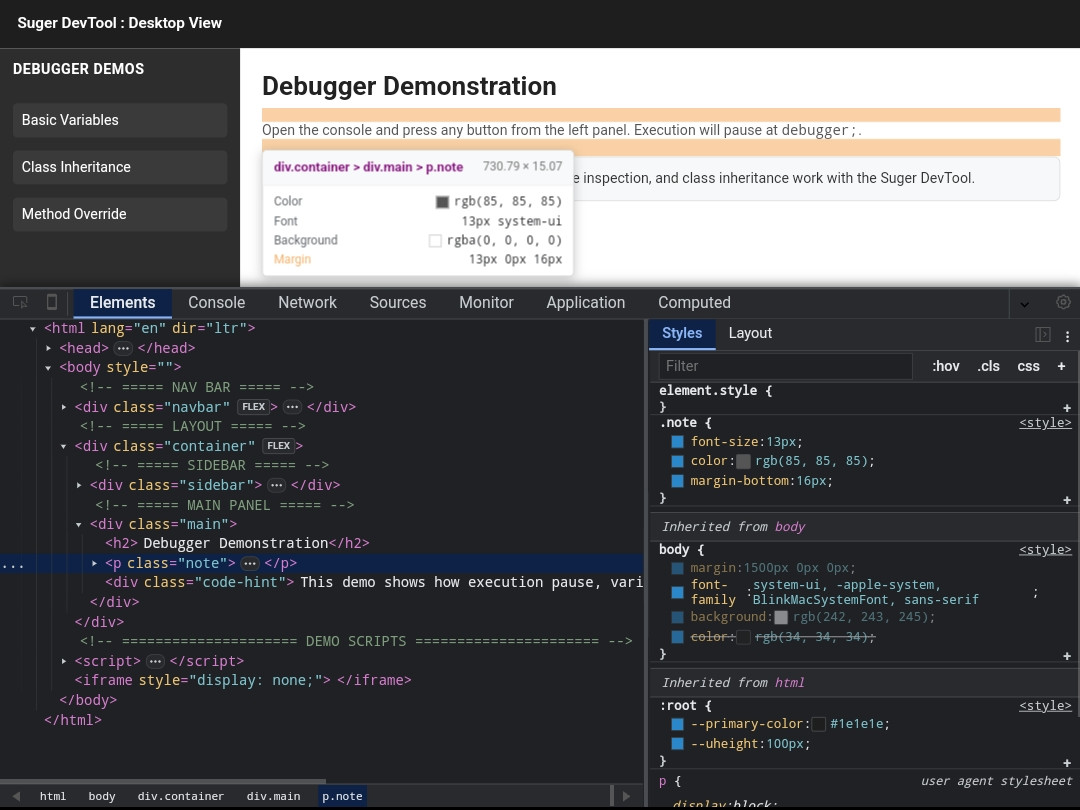Viewport: 1080px width, 810px height.
Task: Expand the script element node
Action: click(x=63, y=661)
